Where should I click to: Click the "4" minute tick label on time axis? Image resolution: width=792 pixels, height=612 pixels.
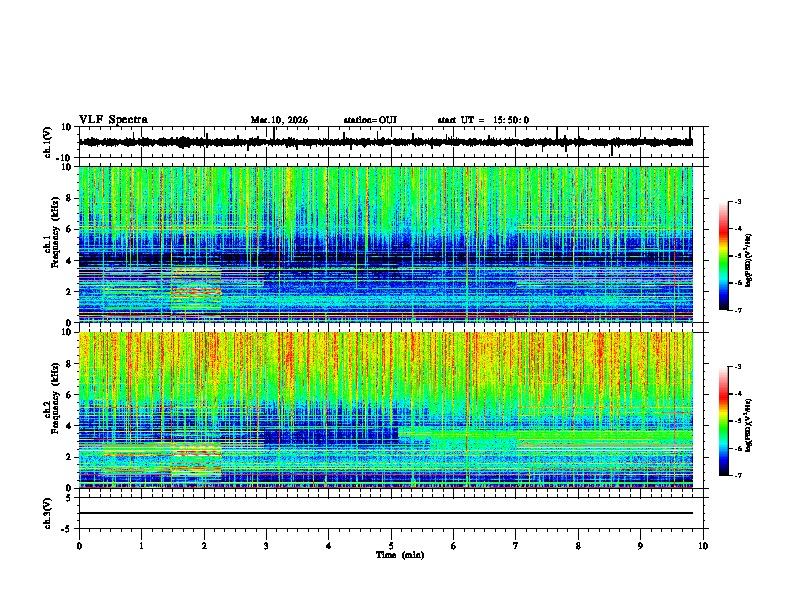tap(328, 546)
